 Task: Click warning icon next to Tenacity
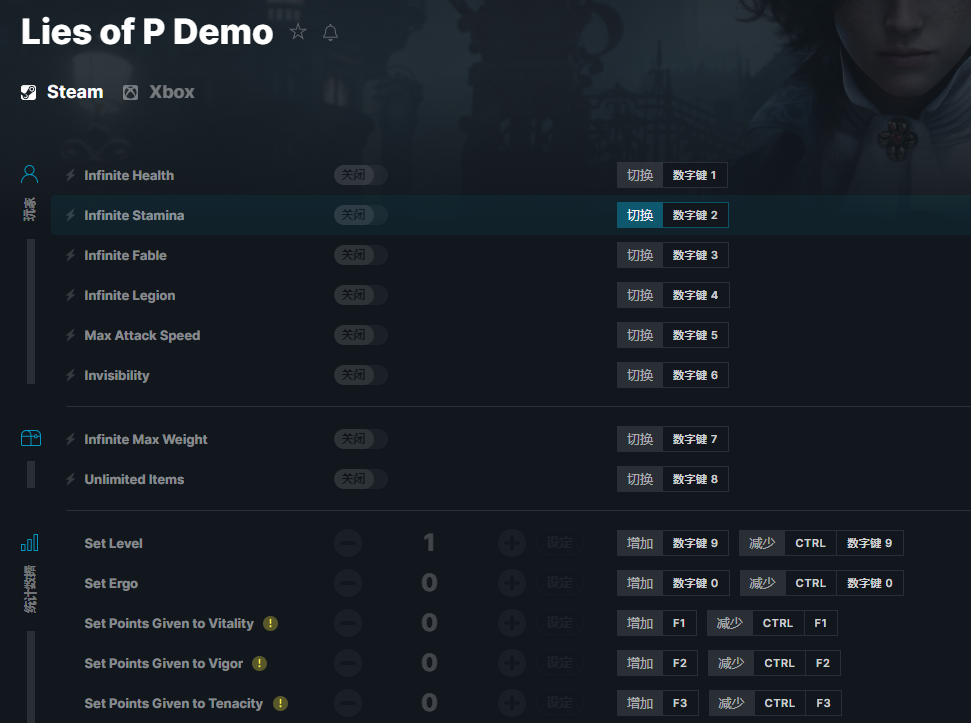tap(281, 703)
